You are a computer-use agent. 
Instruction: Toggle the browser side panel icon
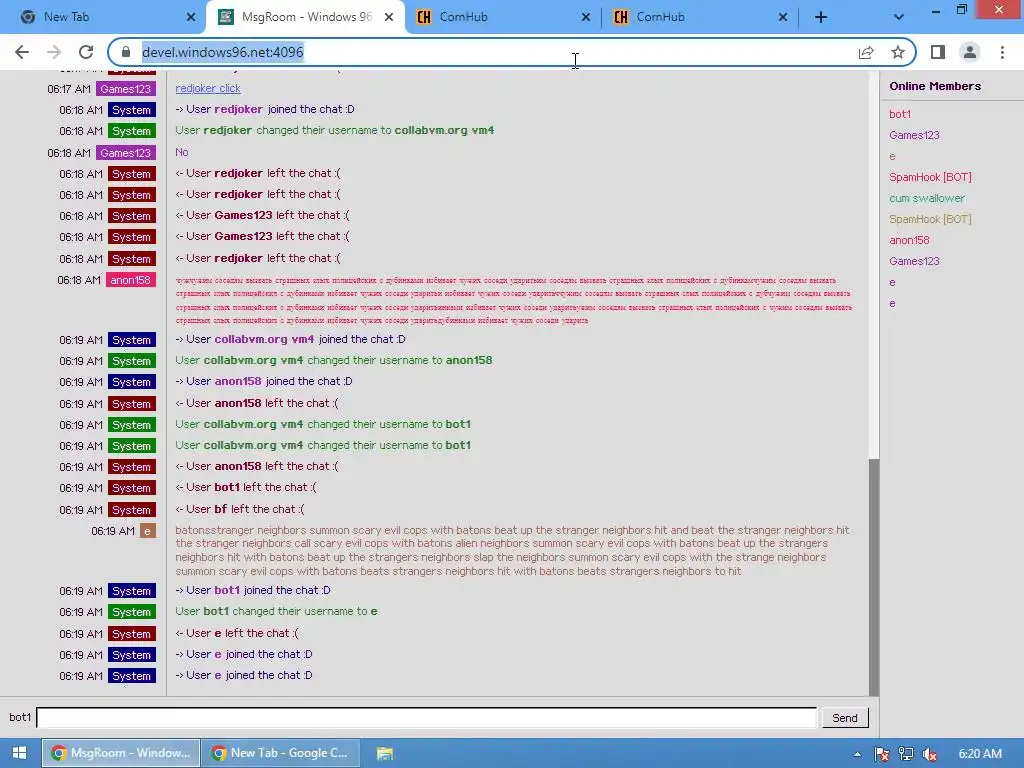click(x=938, y=52)
